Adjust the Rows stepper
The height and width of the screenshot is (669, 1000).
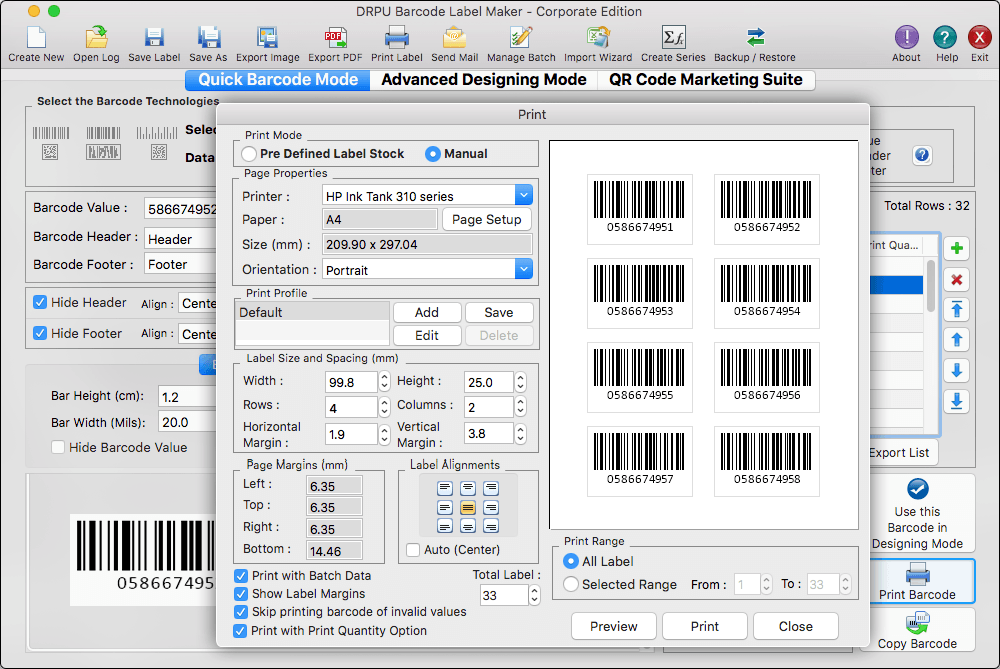384,406
